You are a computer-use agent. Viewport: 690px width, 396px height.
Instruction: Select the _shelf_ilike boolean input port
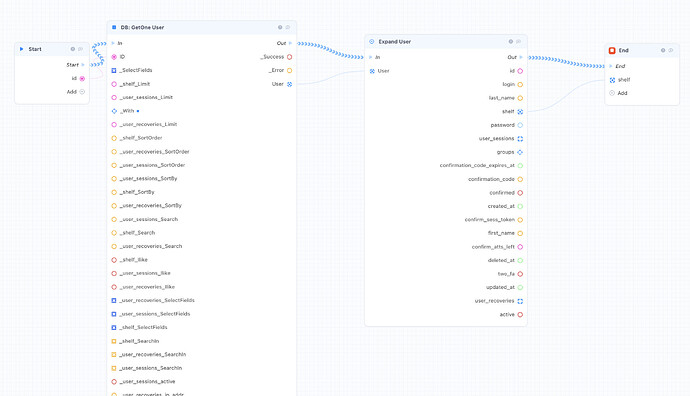click(114, 260)
